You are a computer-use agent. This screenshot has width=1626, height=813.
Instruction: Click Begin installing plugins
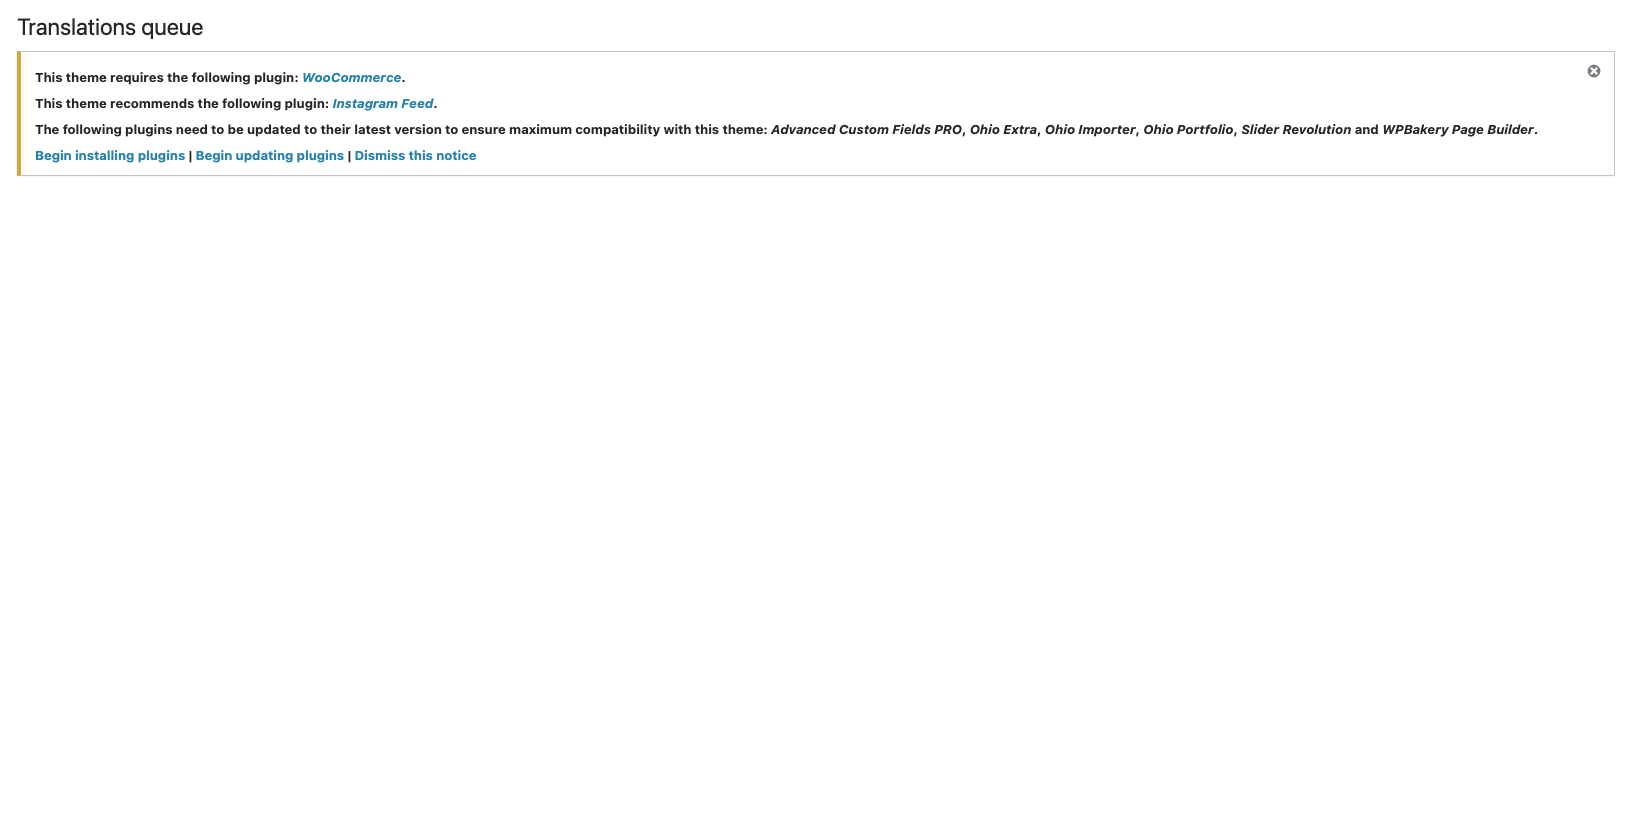110,156
